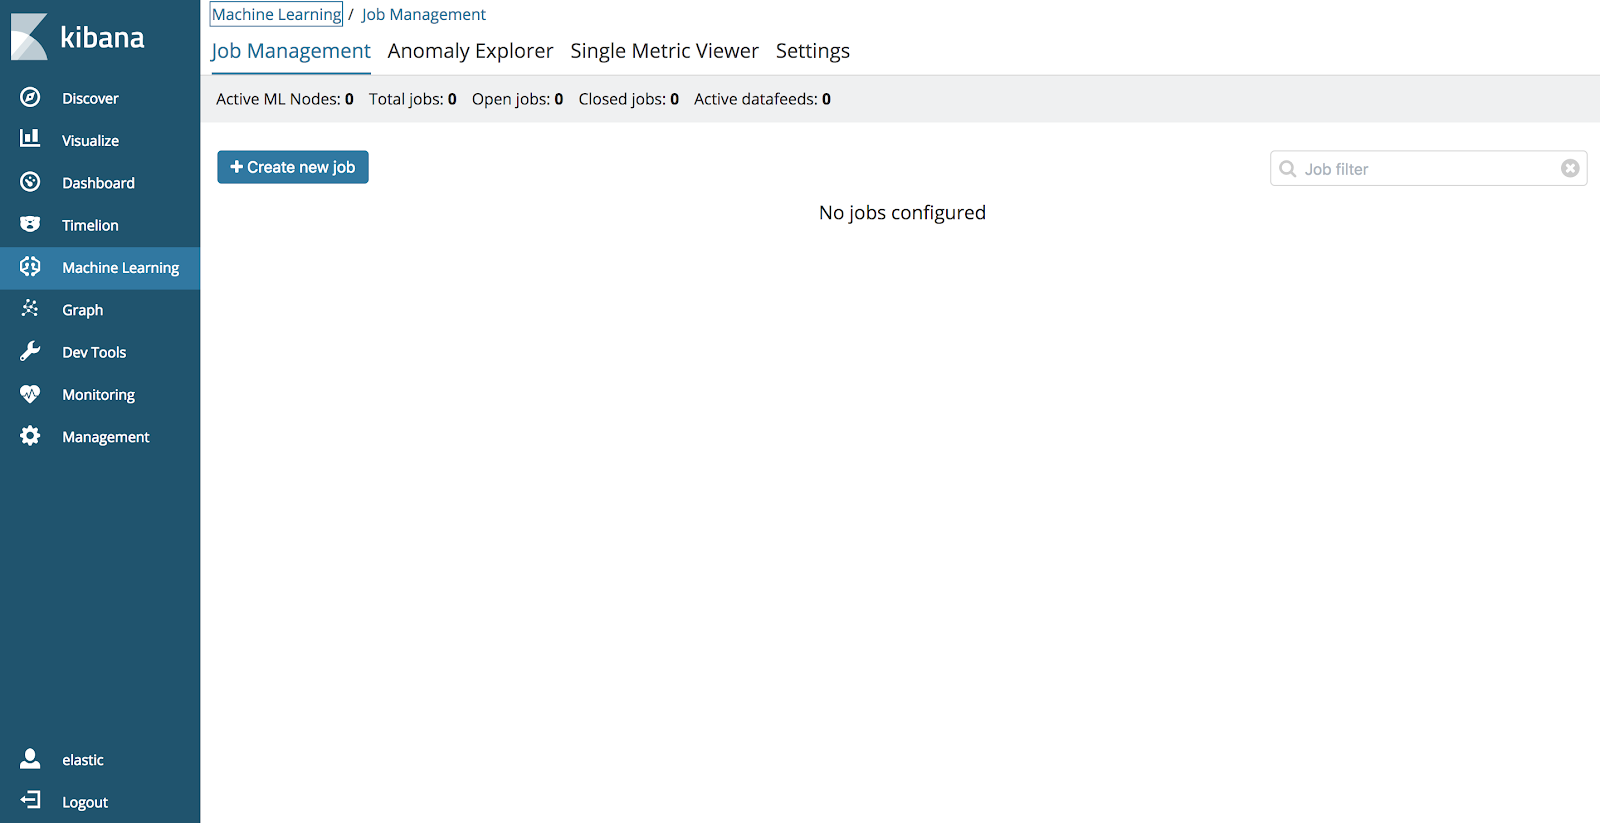Click the Create new job button
The width and height of the screenshot is (1600, 823).
pyautogui.click(x=293, y=167)
